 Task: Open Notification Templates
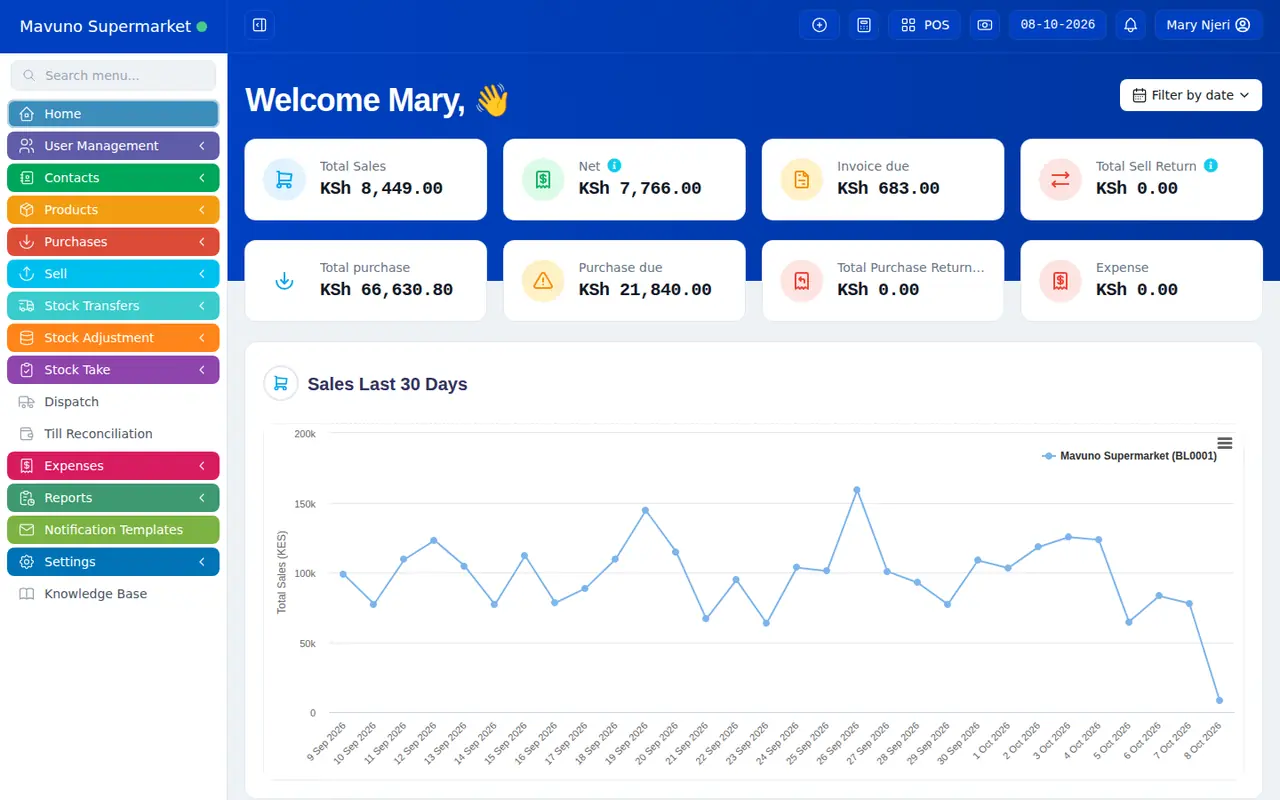113,530
